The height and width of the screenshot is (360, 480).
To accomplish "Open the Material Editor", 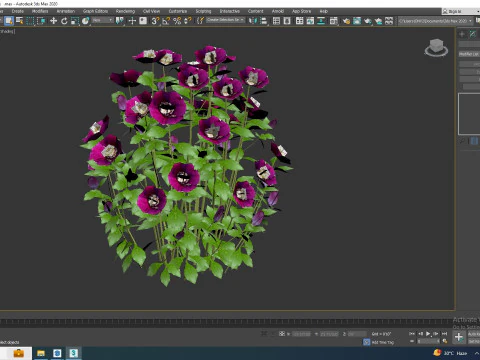I will [x=334, y=21].
